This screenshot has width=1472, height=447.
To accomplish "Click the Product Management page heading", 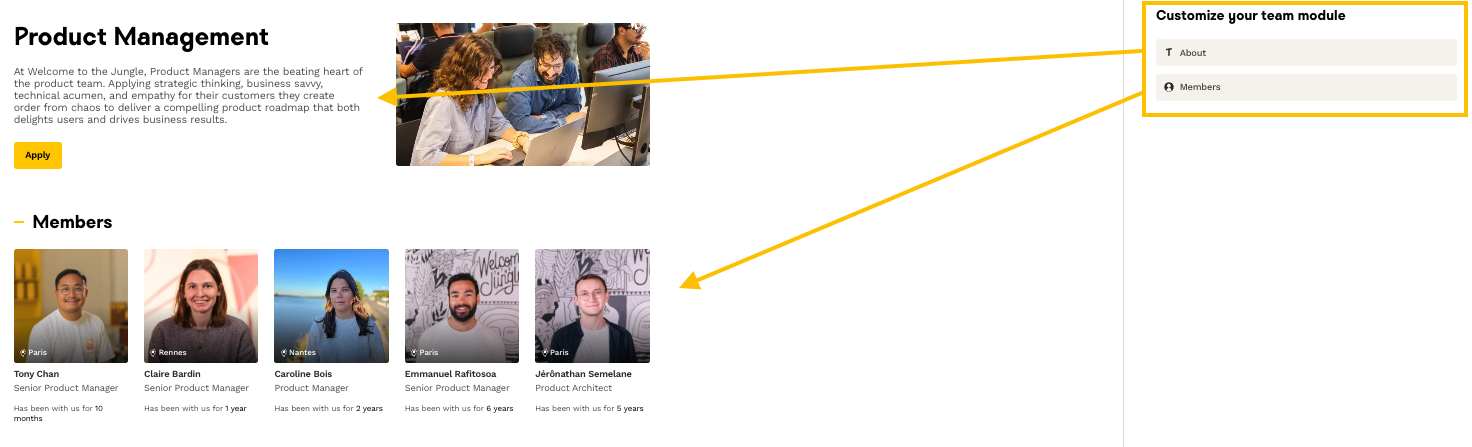I will point(141,37).
